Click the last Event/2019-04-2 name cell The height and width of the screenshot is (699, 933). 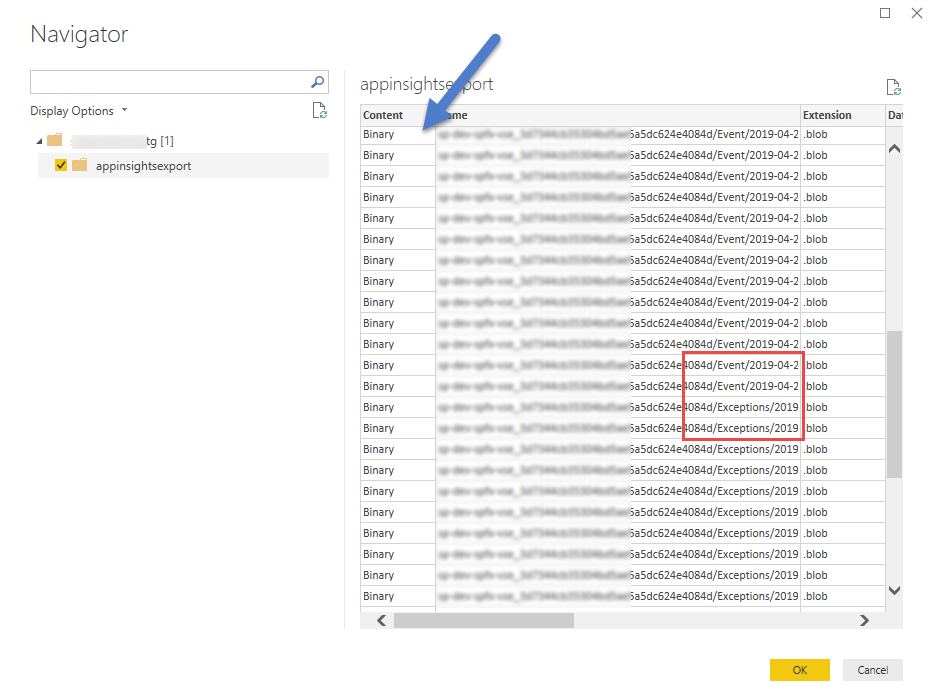(x=618, y=387)
